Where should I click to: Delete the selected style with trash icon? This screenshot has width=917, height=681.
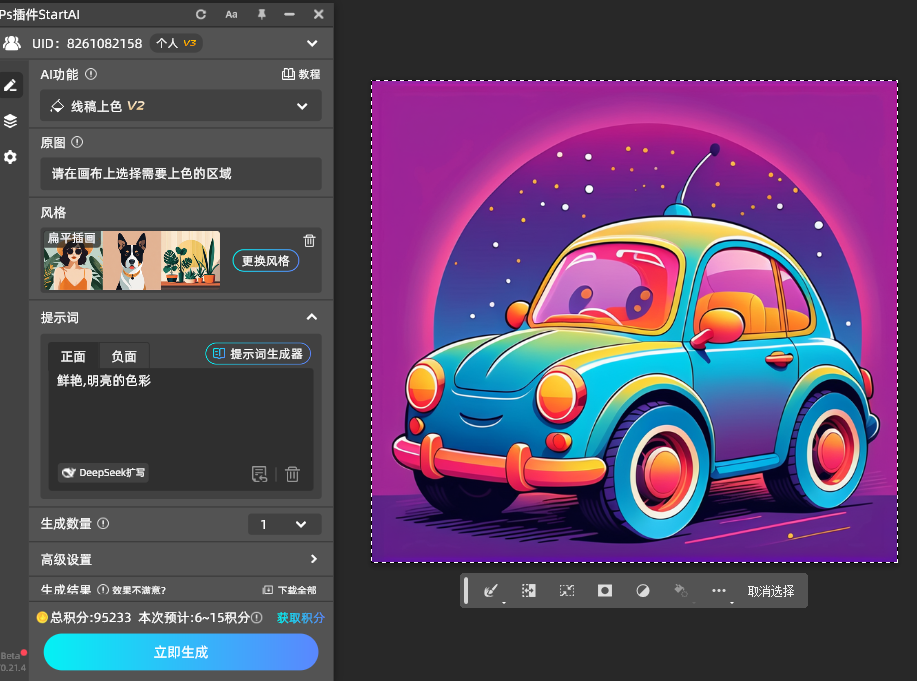click(x=310, y=240)
